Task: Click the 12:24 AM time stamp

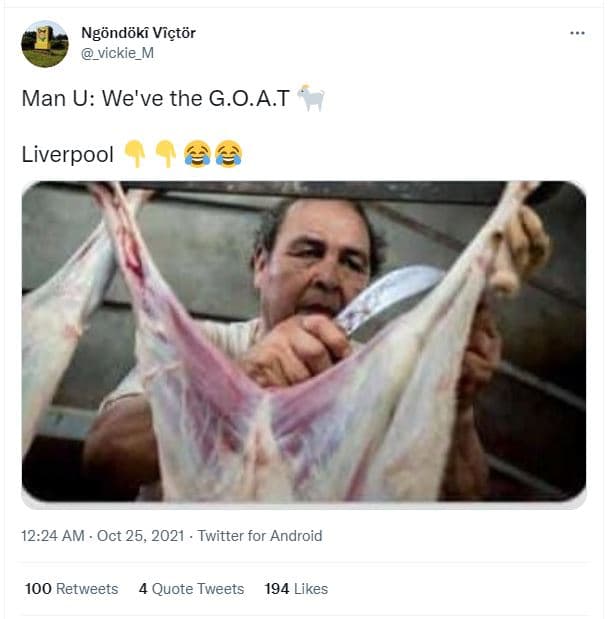Action: (x=53, y=536)
